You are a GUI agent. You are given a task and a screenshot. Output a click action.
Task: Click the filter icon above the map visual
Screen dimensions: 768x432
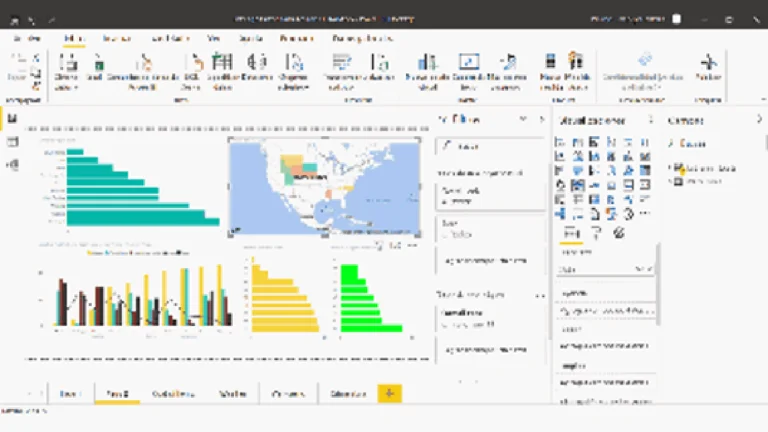coord(379,245)
